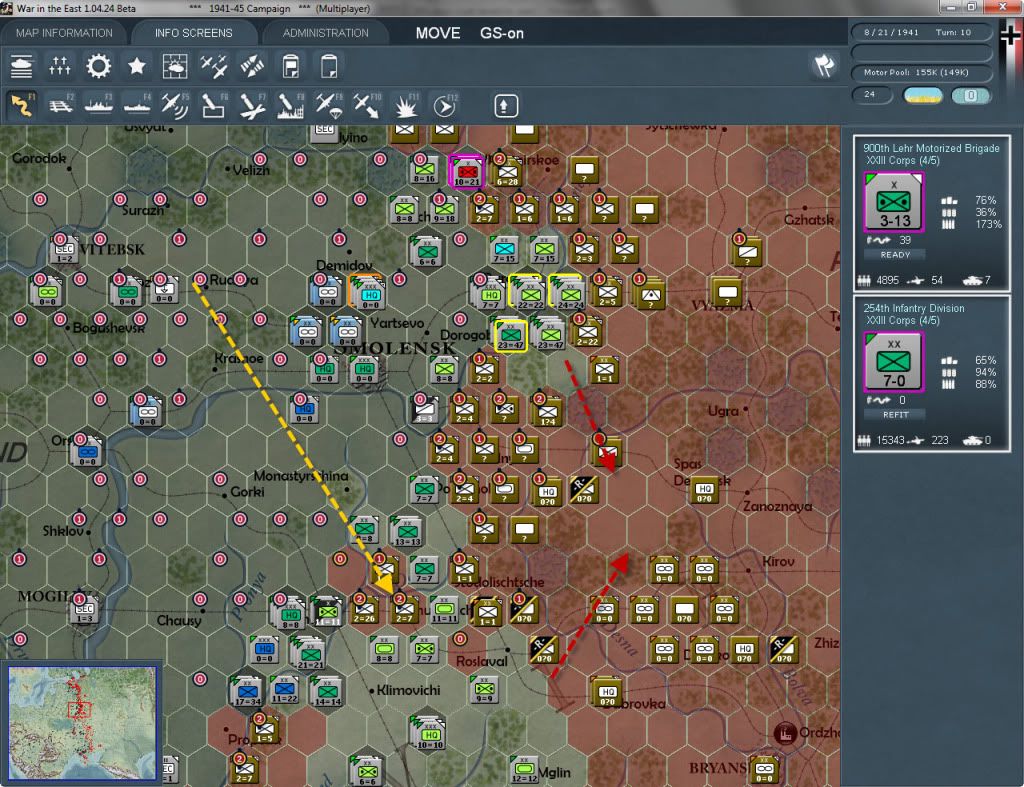Viewport: 1024px width, 787px height.
Task: Select the F8 bomb city mode icon
Action: point(291,106)
